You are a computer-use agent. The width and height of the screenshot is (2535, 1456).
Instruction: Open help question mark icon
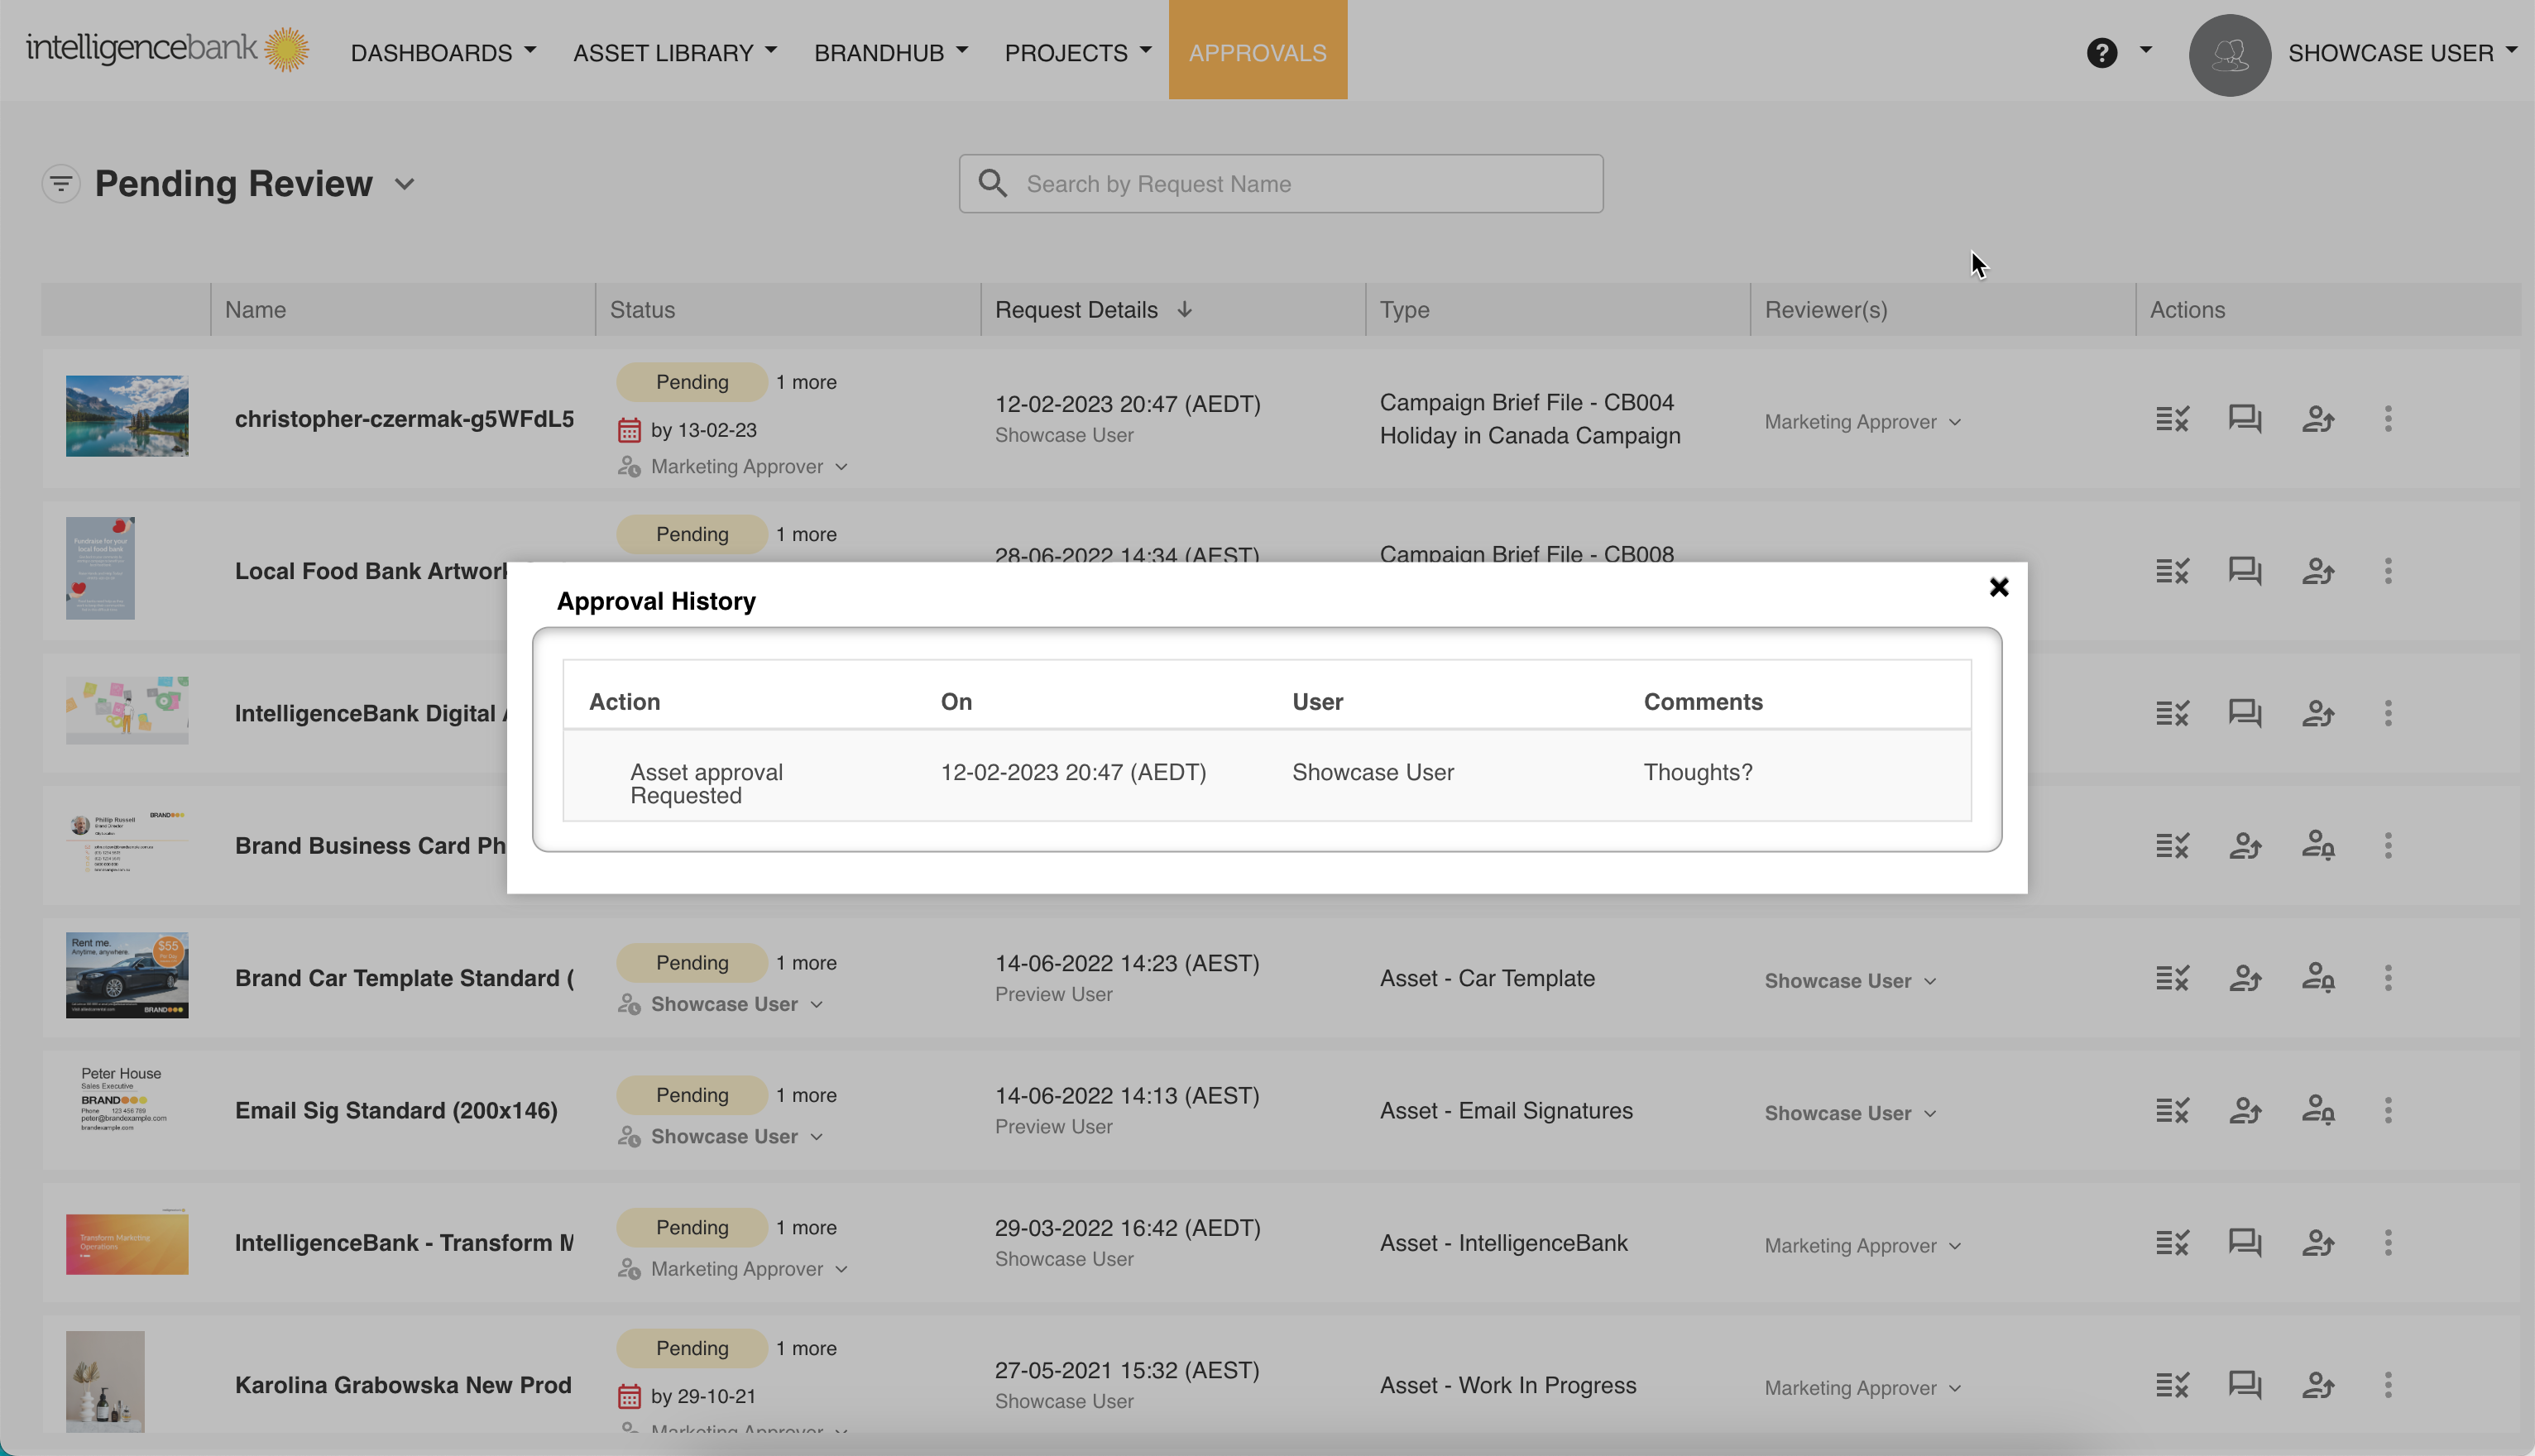point(2101,52)
